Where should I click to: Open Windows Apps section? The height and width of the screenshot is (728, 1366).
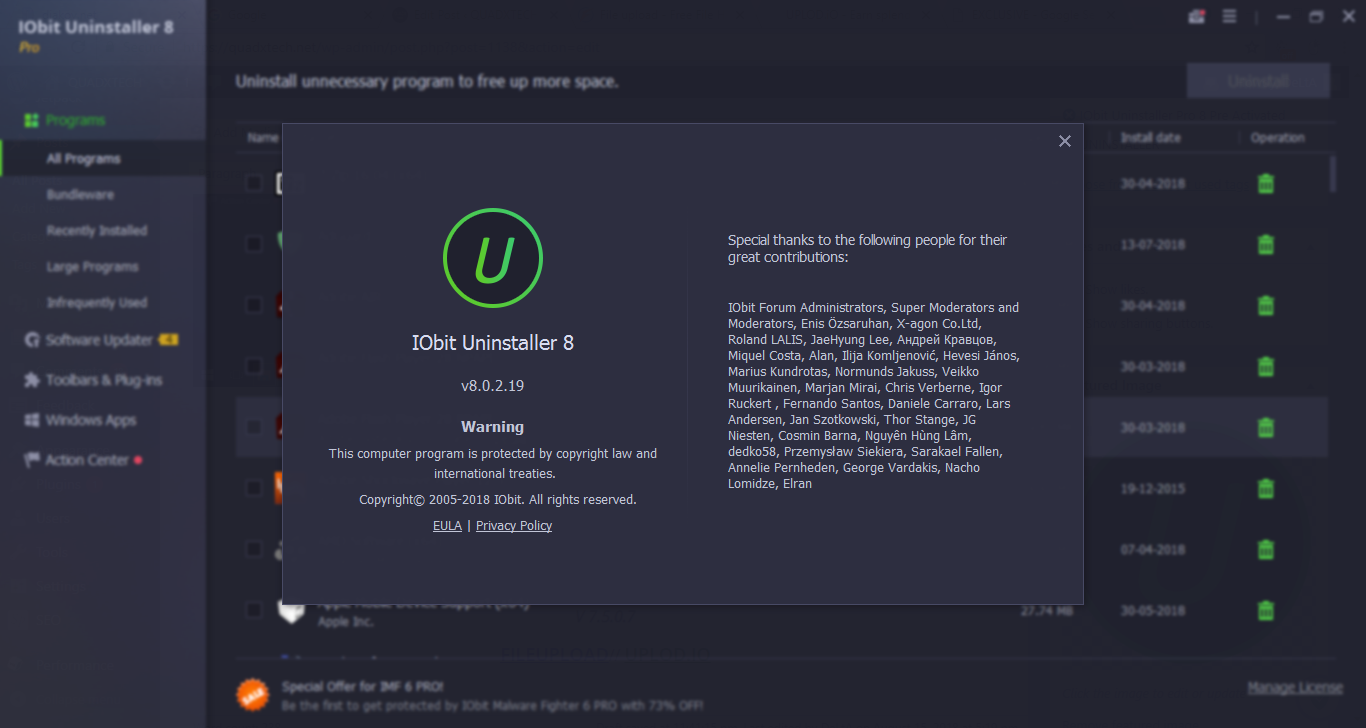coord(91,420)
